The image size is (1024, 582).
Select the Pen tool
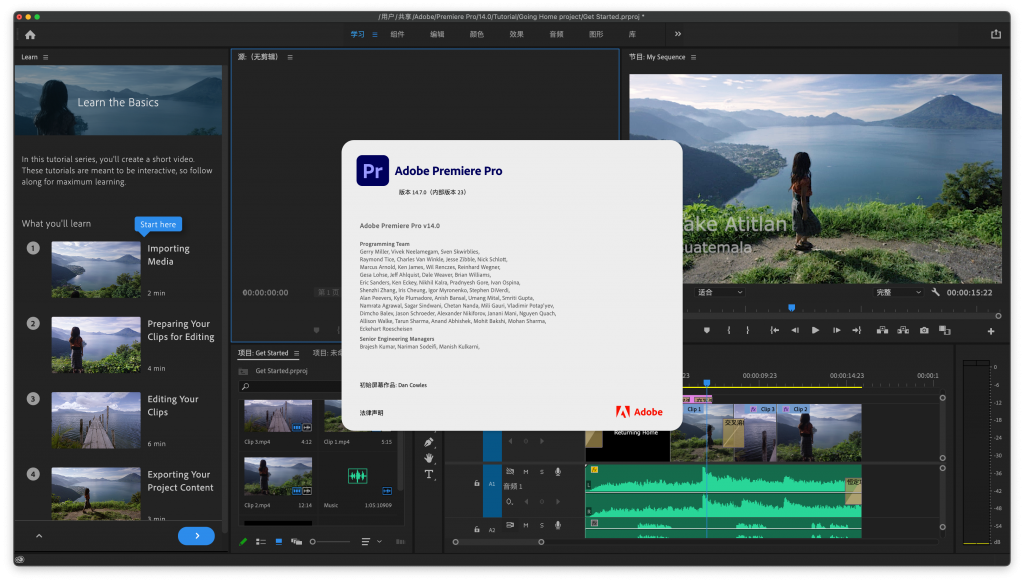pos(428,443)
